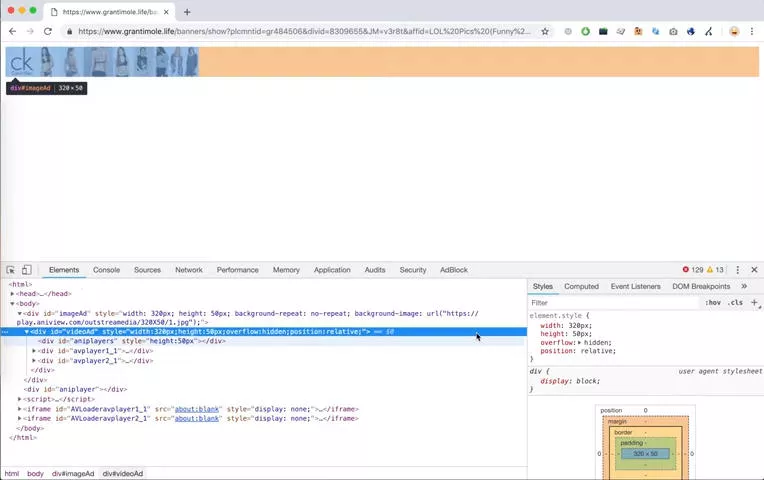764x480 pixels.
Task: Collapse the div imageAd node
Action: pyautogui.click(x=19, y=313)
